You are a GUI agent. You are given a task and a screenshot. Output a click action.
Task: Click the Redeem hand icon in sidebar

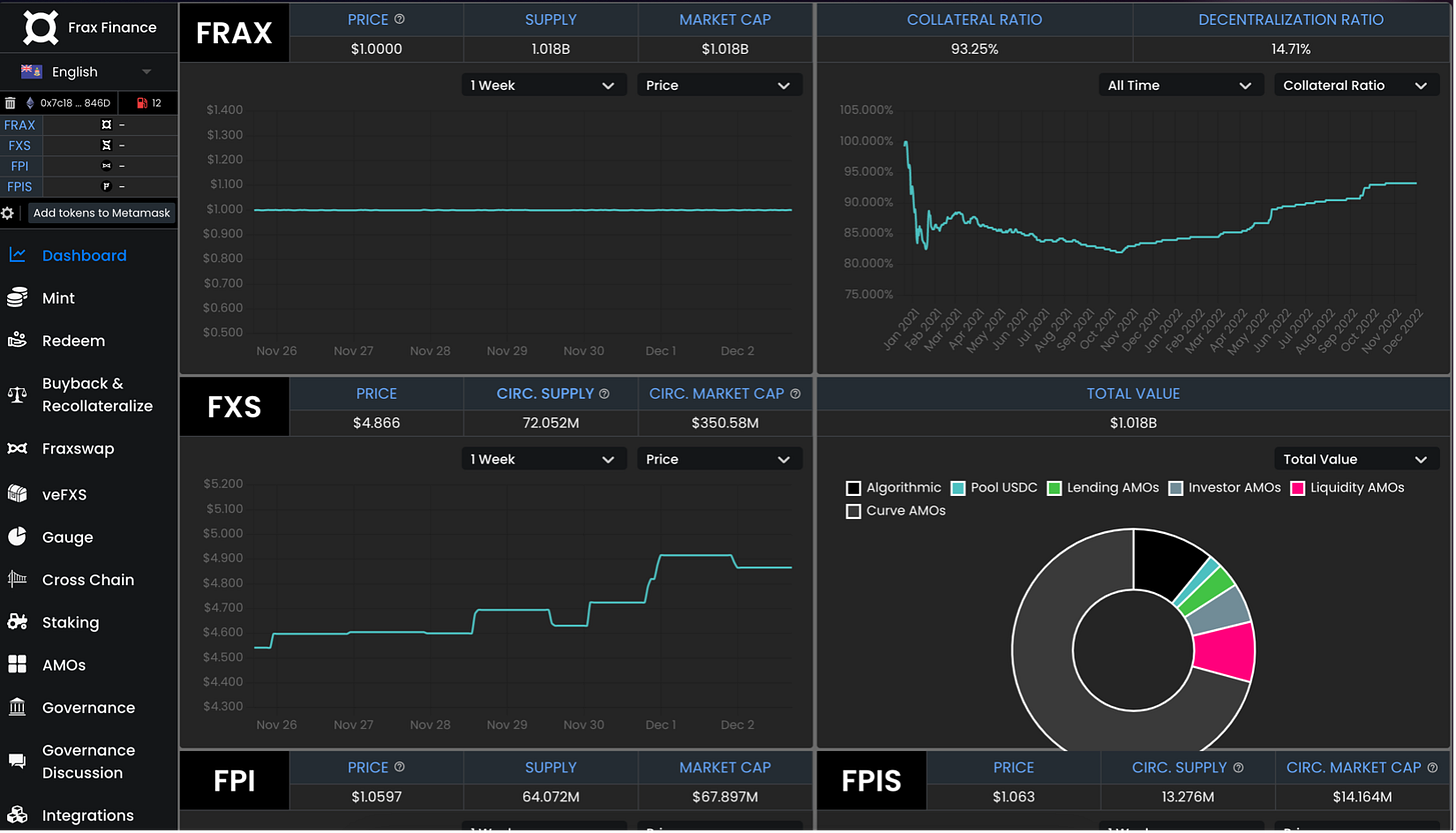(x=17, y=341)
